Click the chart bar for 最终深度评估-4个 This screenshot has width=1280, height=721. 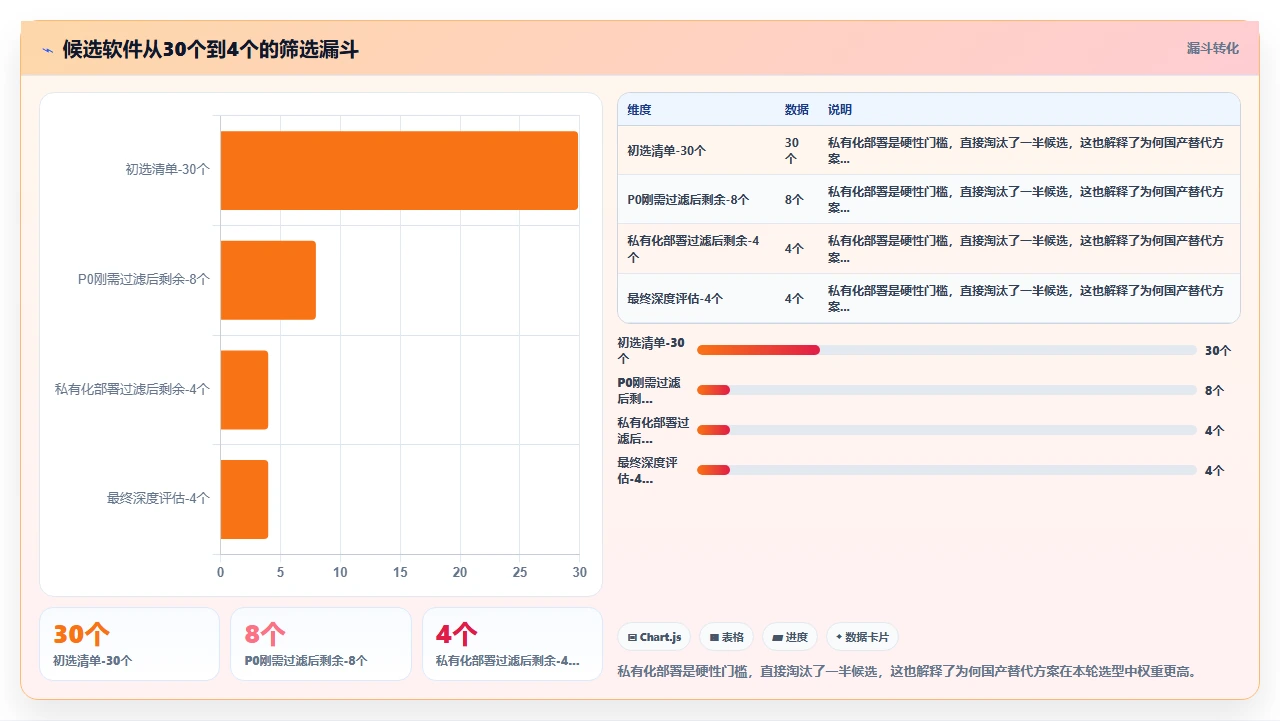[x=244, y=499]
